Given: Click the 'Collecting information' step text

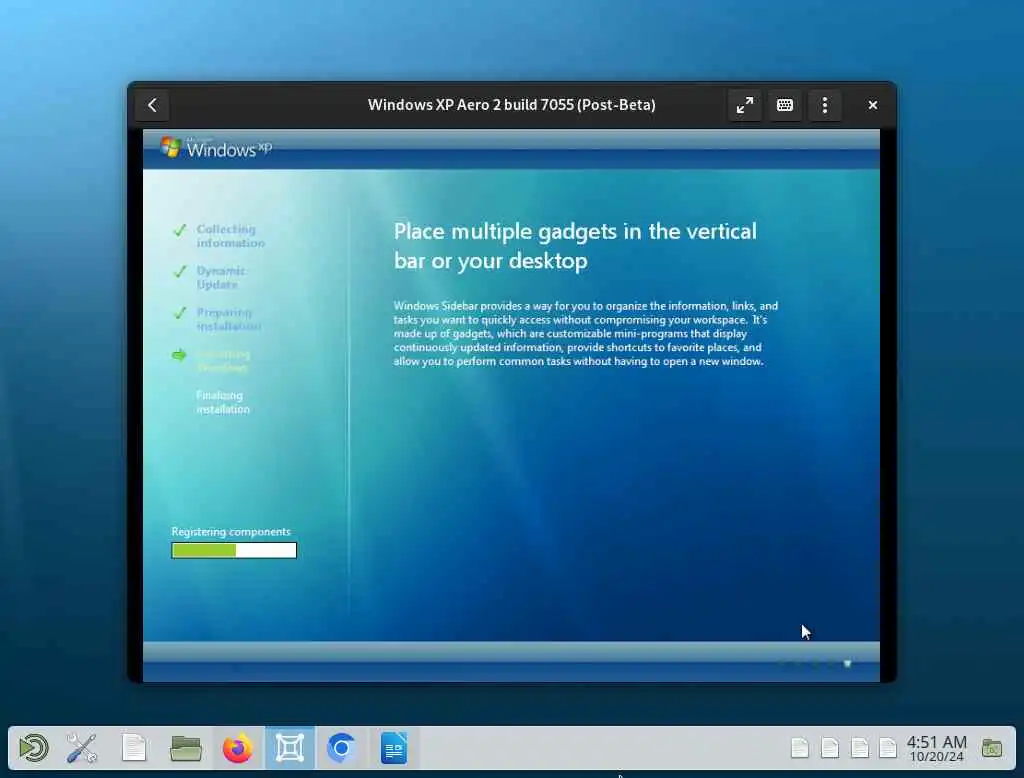Looking at the screenshot, I should click(231, 236).
